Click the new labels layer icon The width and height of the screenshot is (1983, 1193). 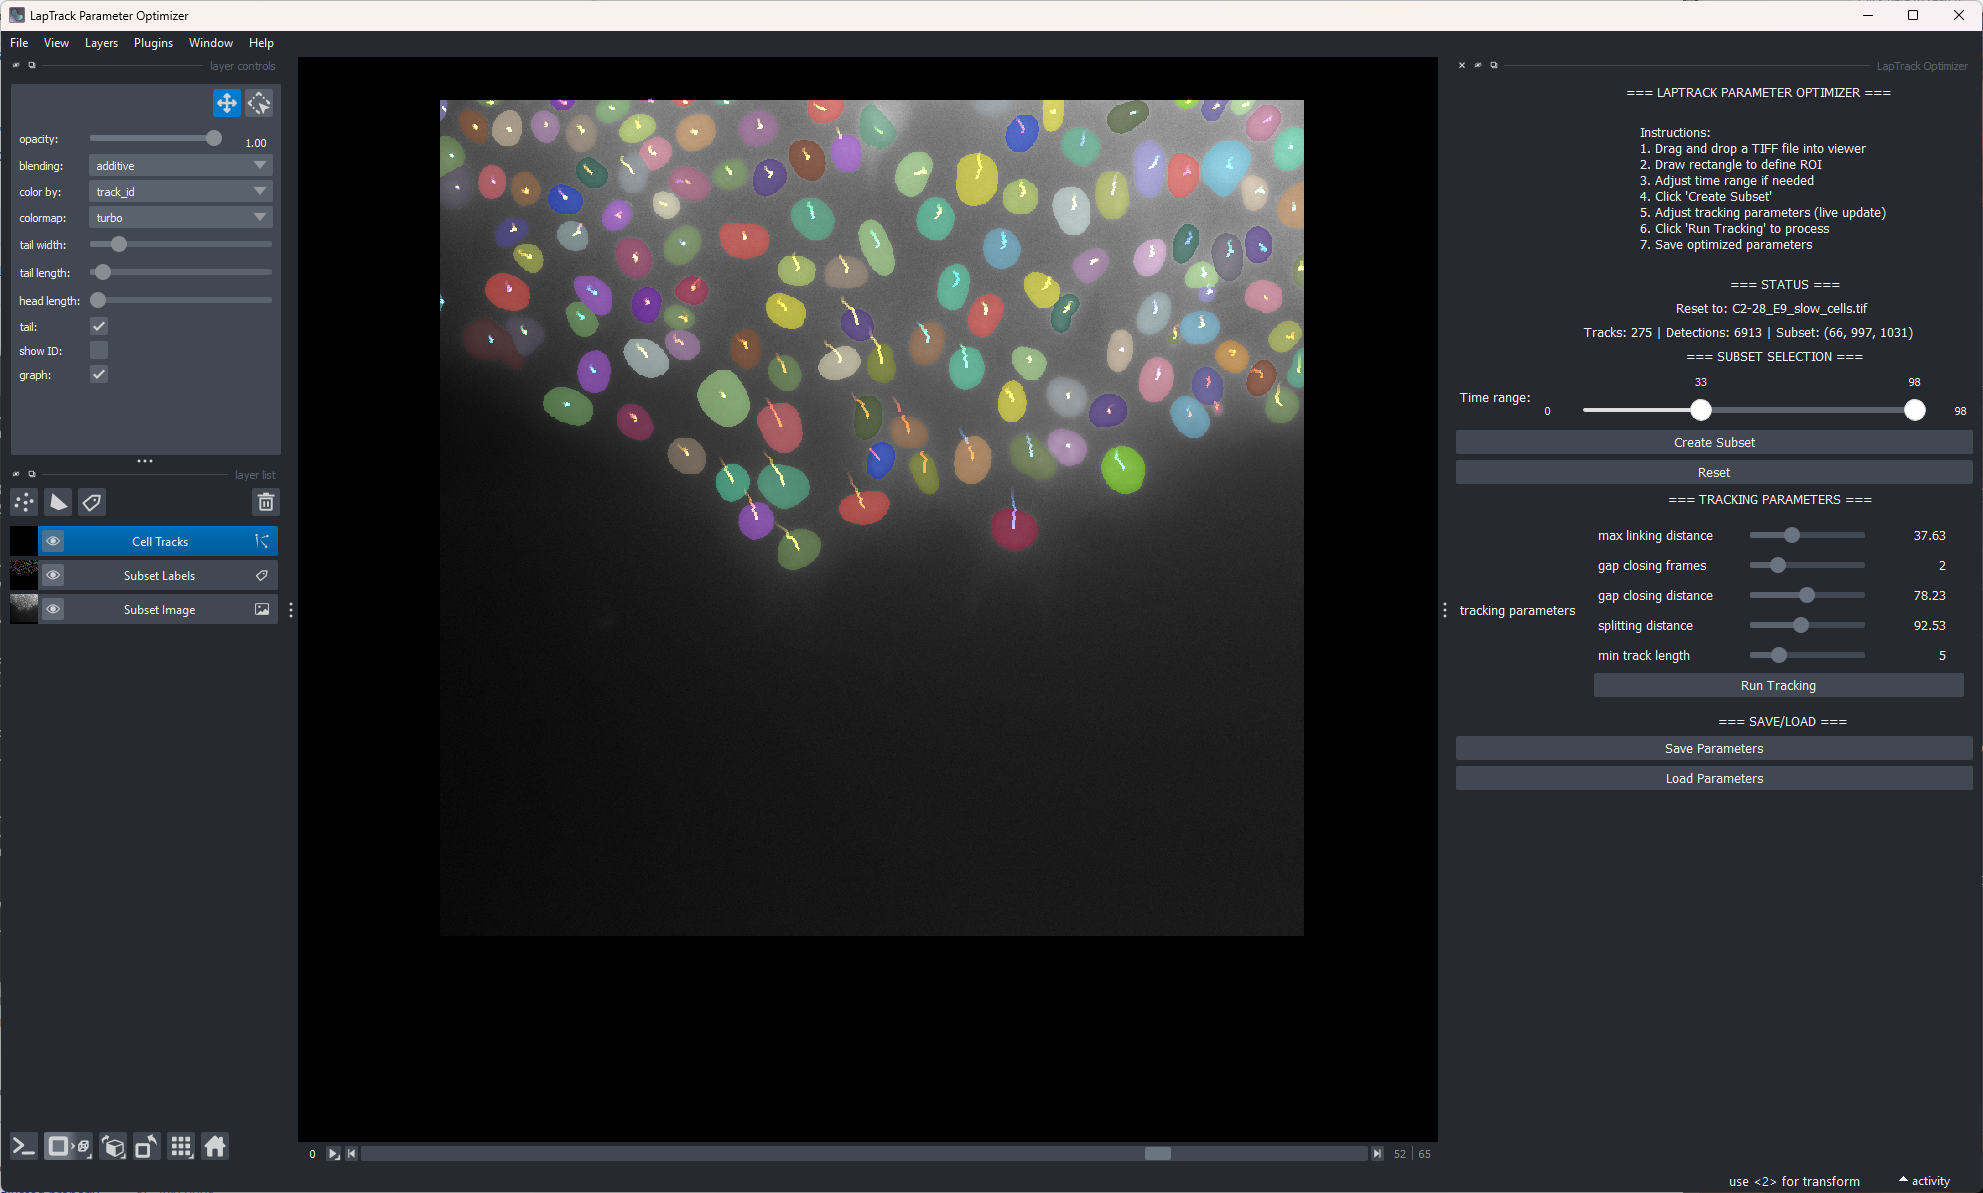(x=92, y=502)
